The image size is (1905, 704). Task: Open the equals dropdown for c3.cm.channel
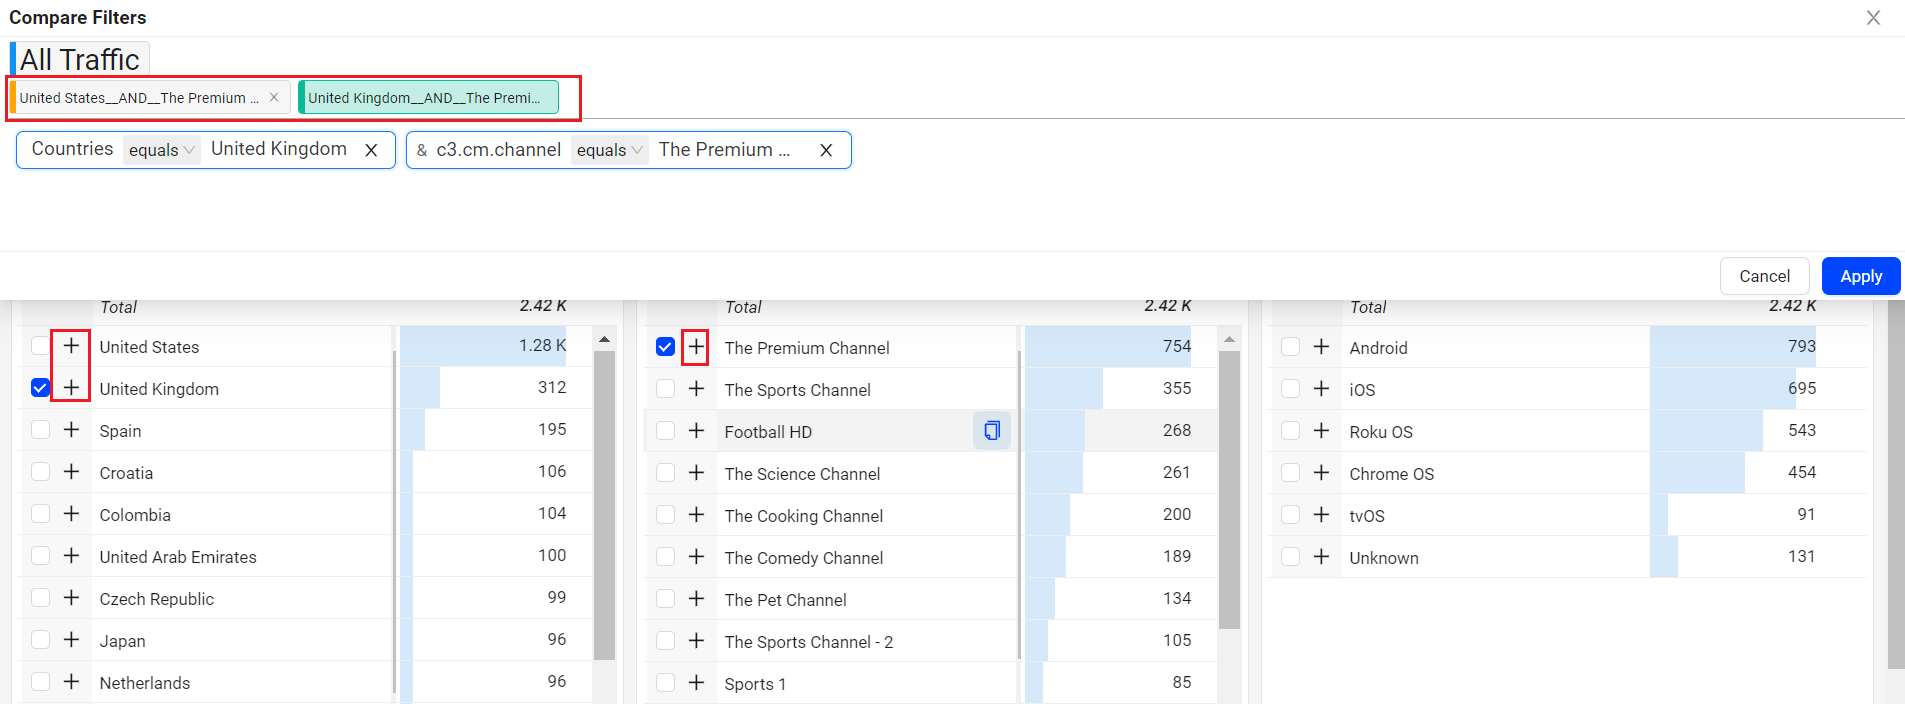[609, 150]
